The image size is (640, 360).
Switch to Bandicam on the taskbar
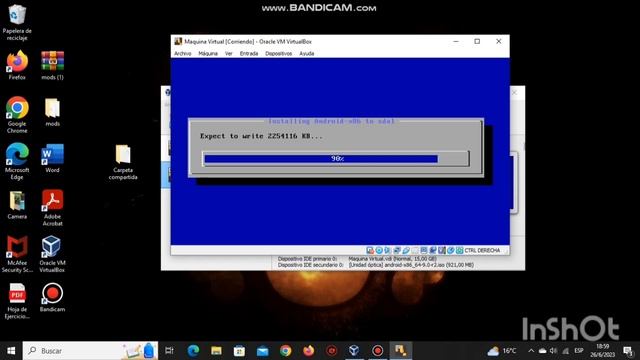[378, 351]
